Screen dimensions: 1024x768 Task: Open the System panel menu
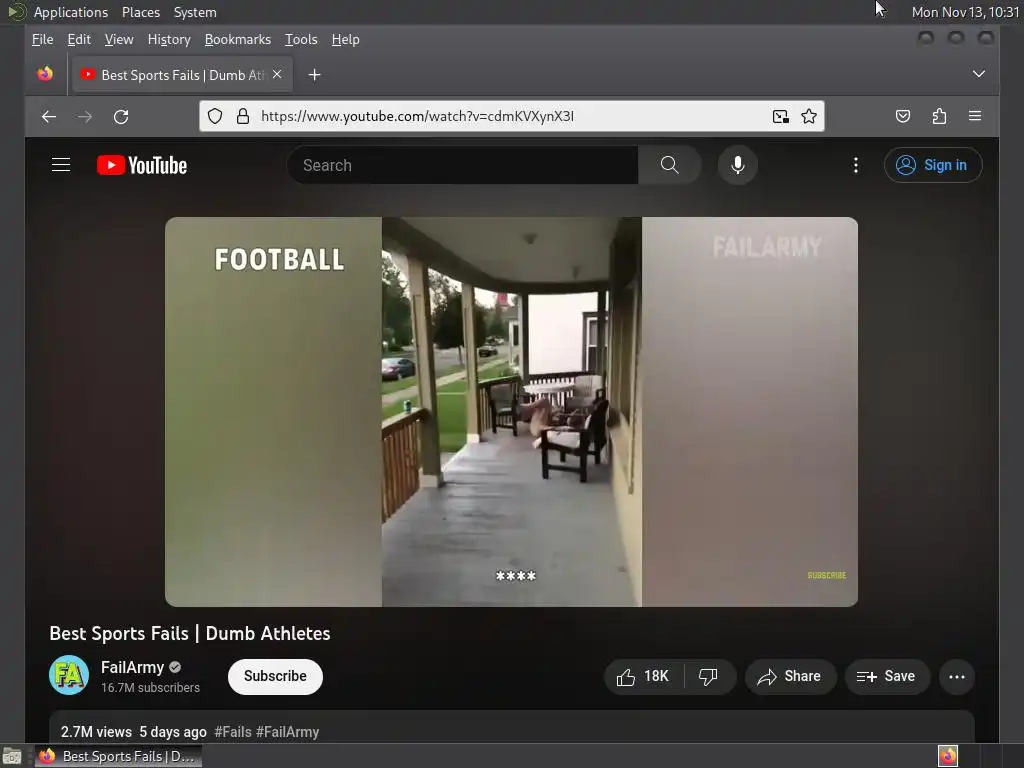tap(195, 12)
